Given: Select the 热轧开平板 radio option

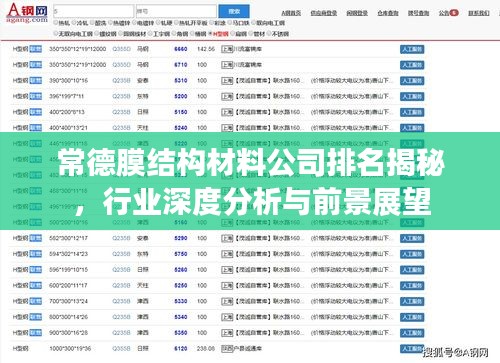Looking at the screenshot, I should coord(177,23).
